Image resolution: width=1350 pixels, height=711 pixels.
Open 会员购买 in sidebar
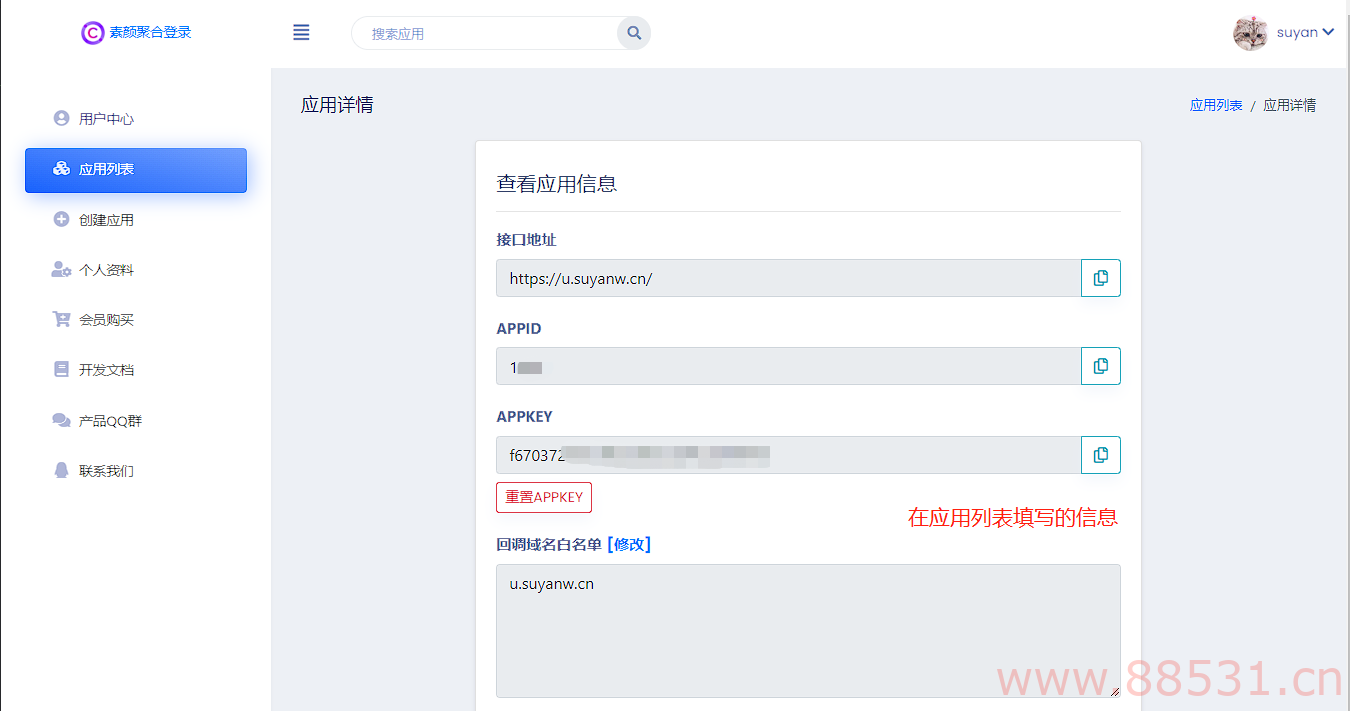pyautogui.click(x=136, y=320)
